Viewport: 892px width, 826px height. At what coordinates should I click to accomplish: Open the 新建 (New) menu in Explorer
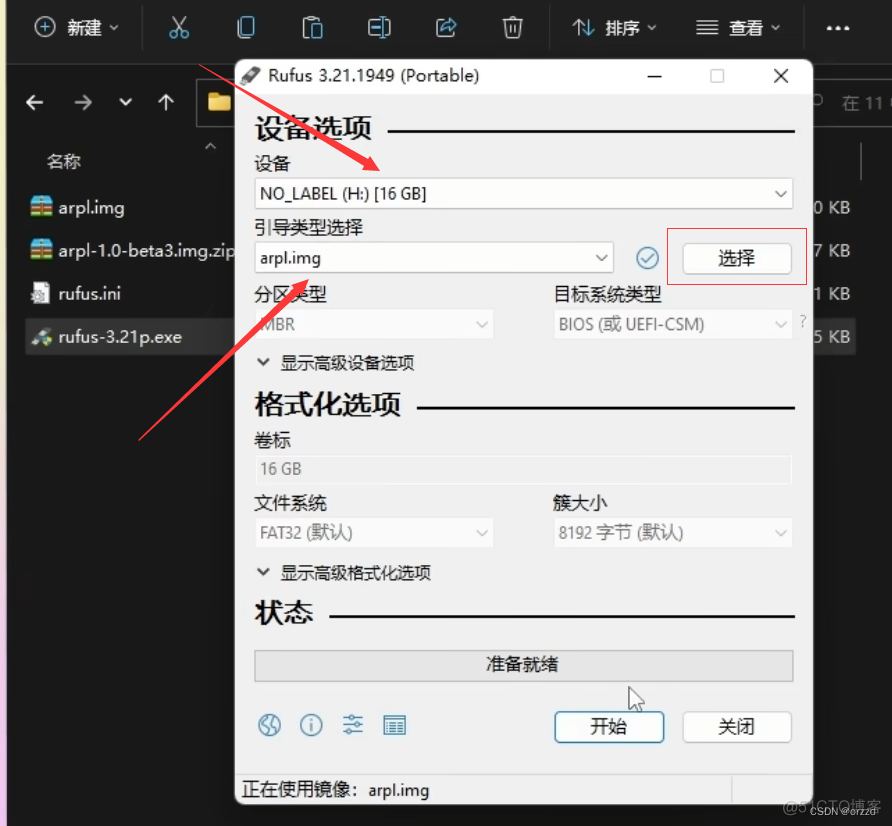point(76,27)
